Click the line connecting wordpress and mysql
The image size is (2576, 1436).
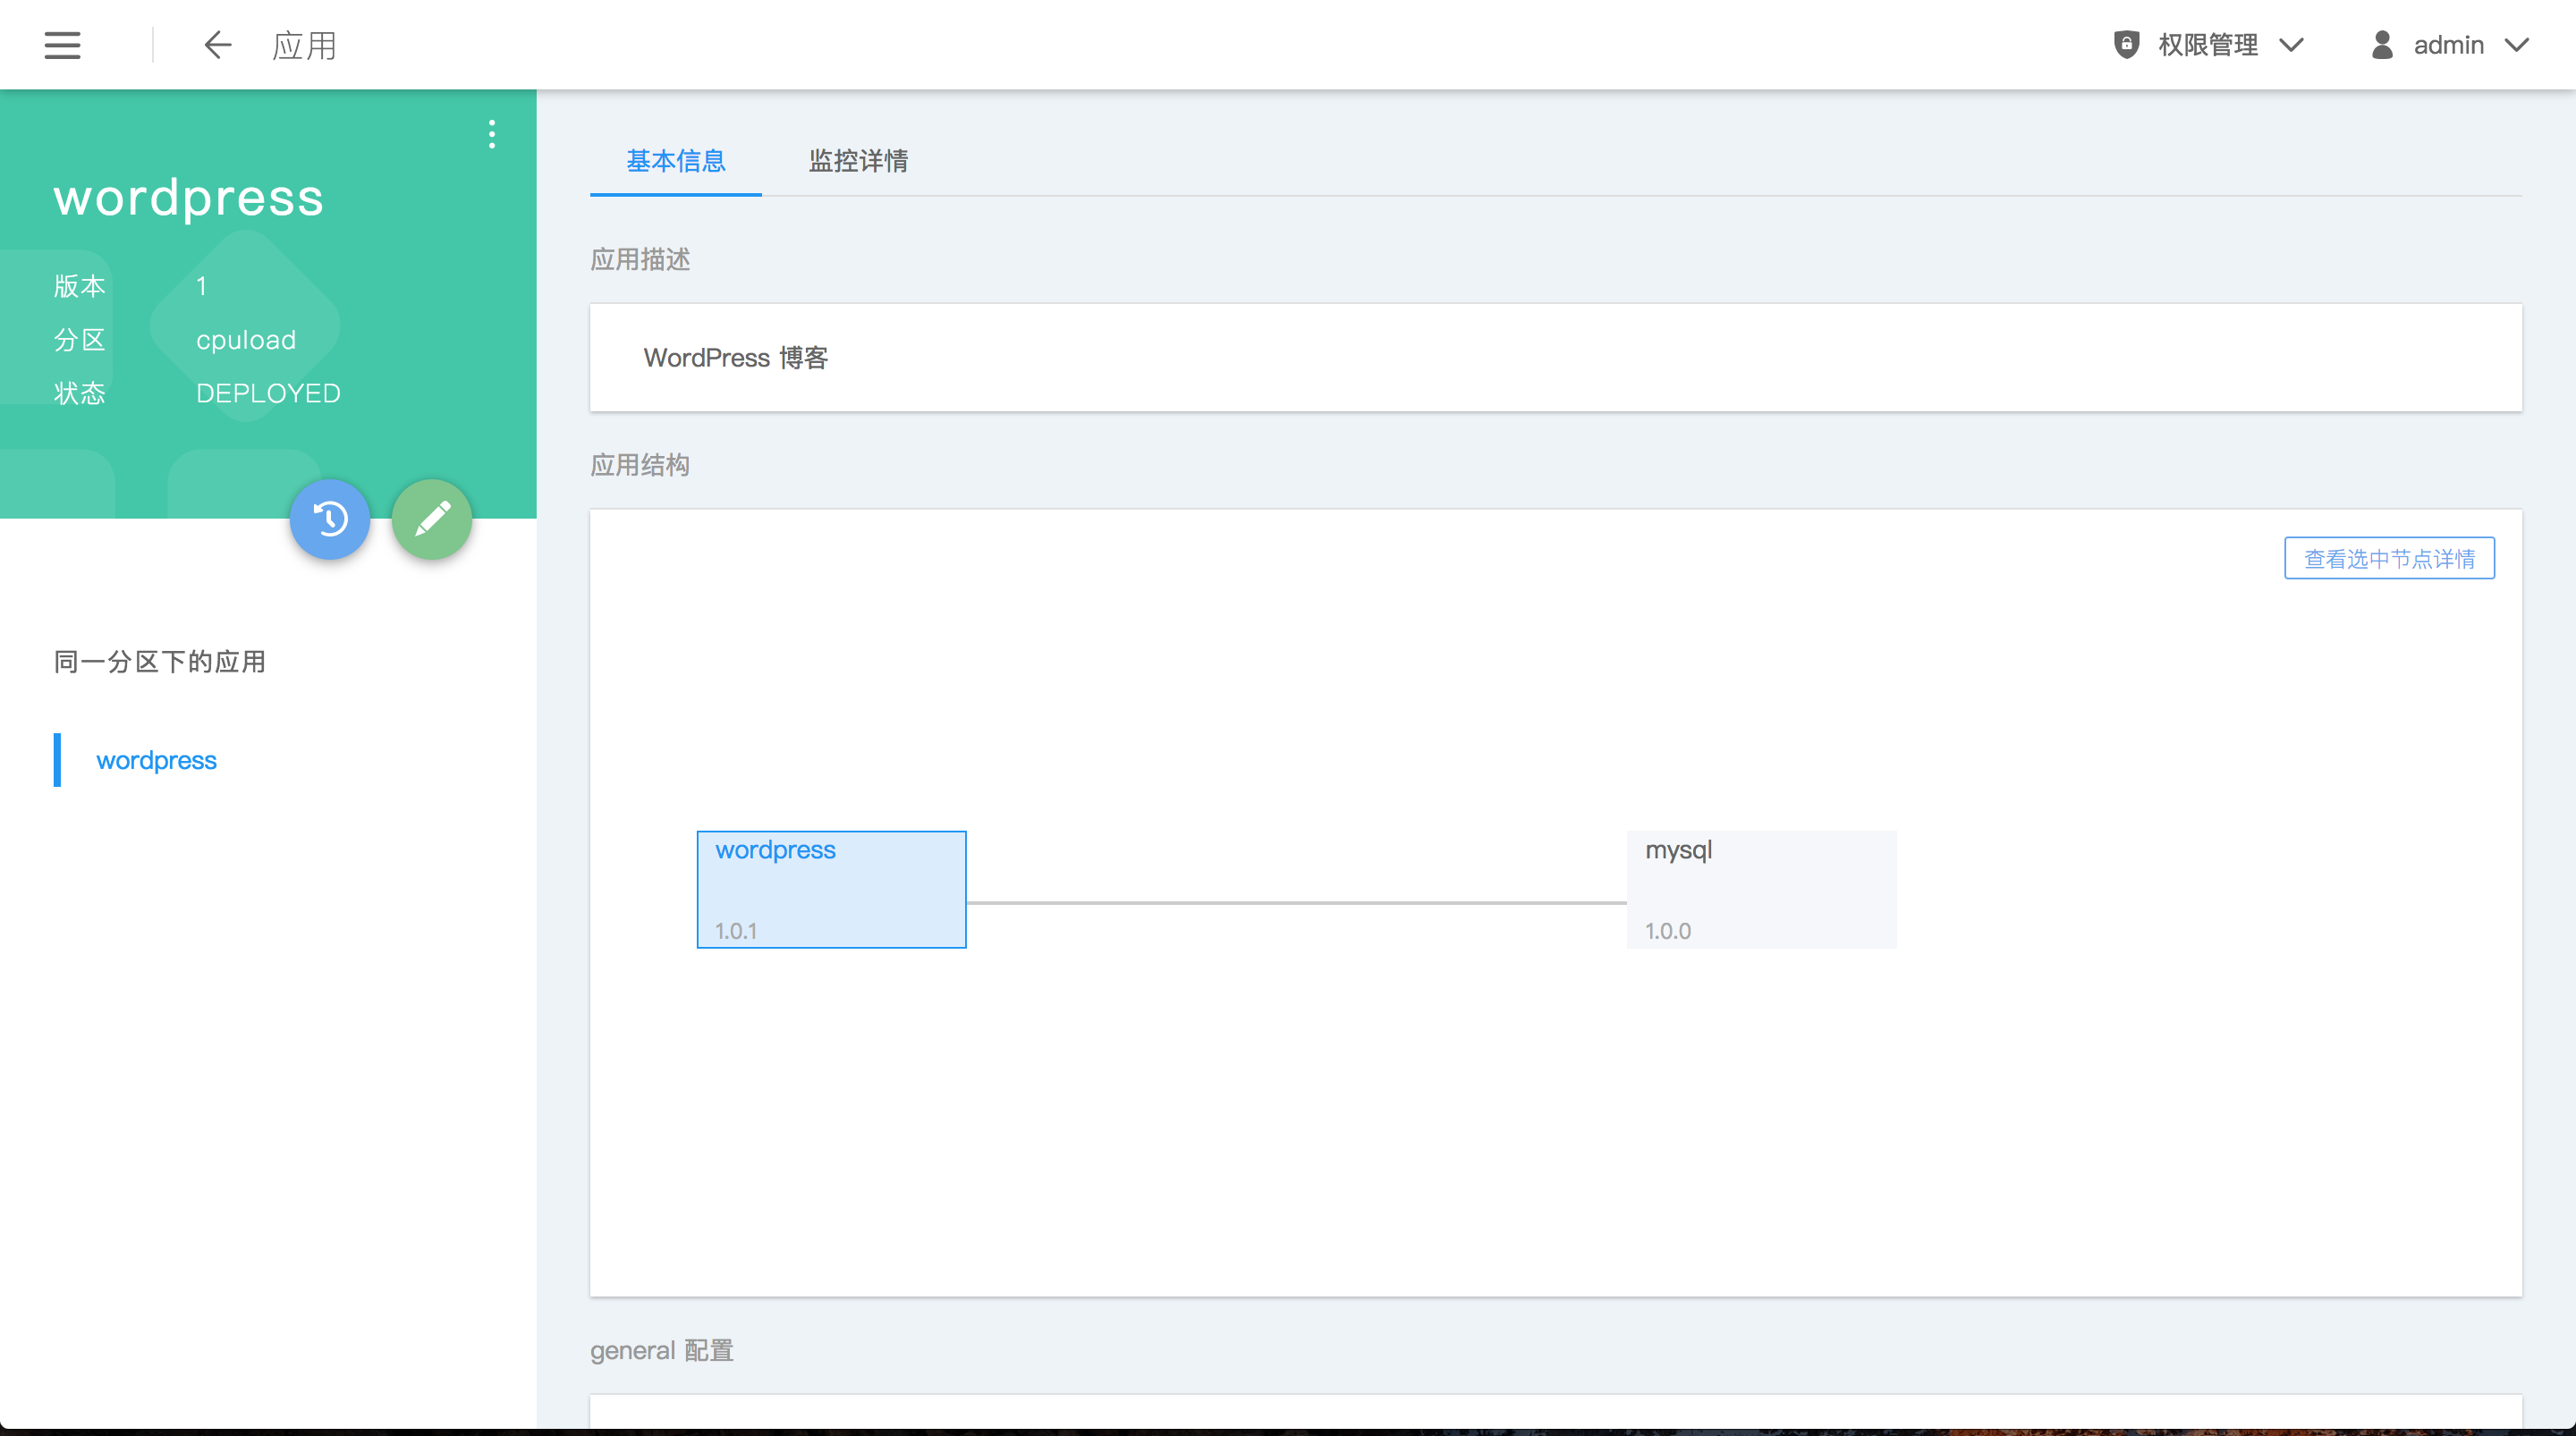[x=1296, y=903]
